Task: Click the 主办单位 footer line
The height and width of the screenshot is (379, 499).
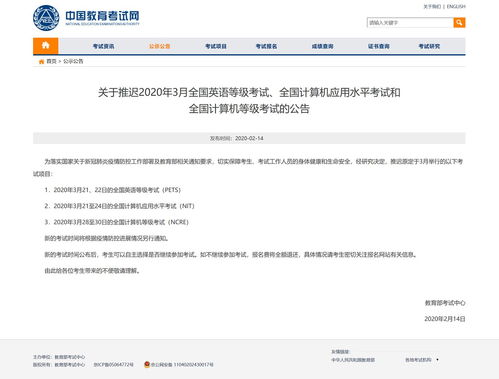Action: tap(59, 357)
